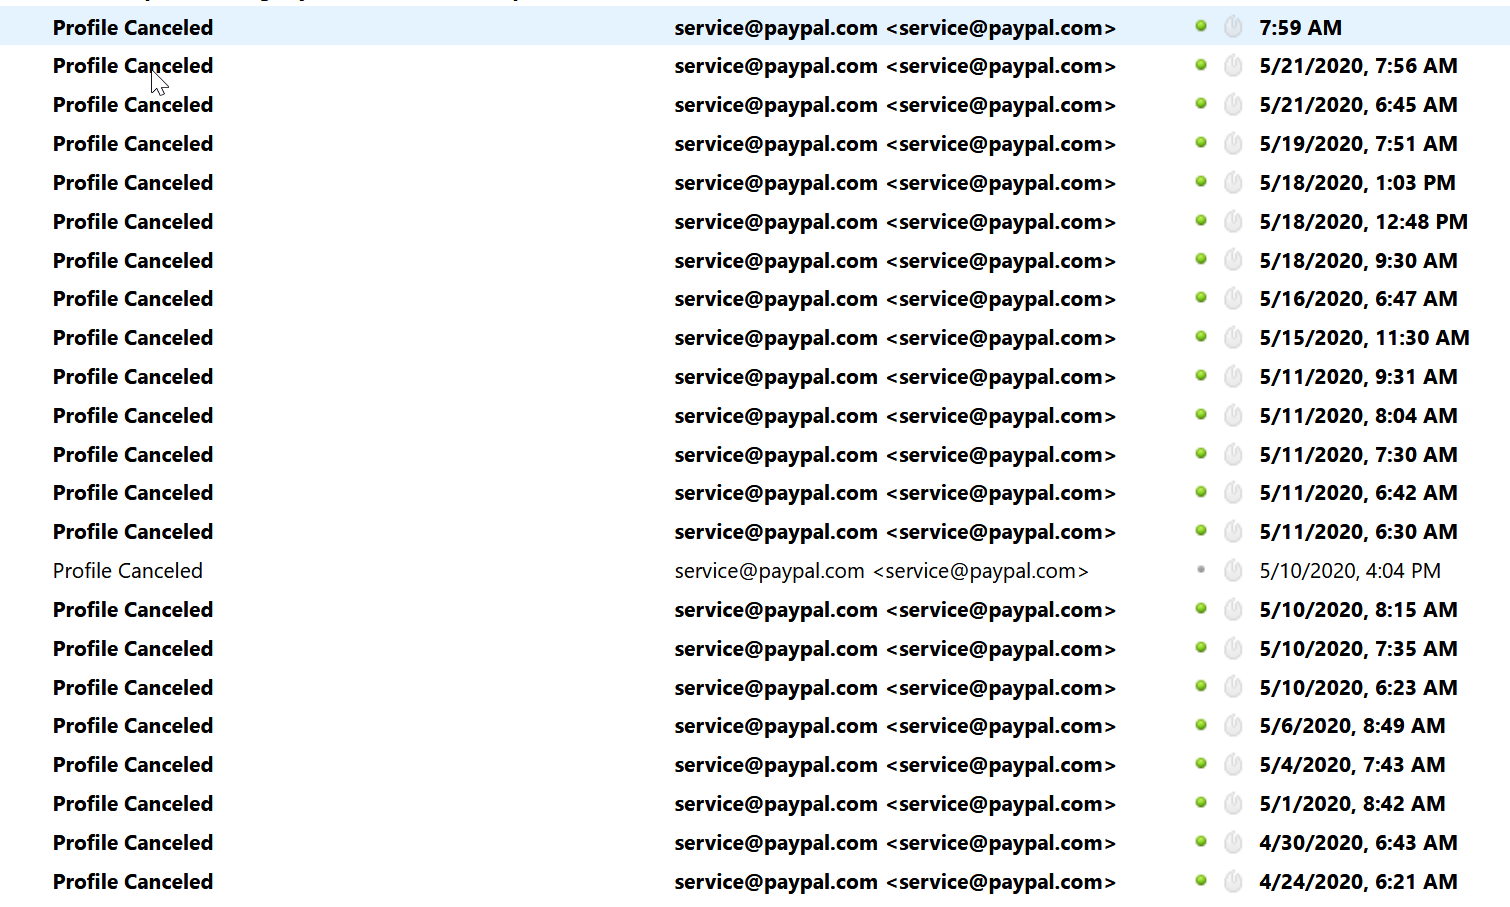Mark 5/19/2020, 7:51 AM email read via dot
The image size is (1510, 907).
point(1201,142)
